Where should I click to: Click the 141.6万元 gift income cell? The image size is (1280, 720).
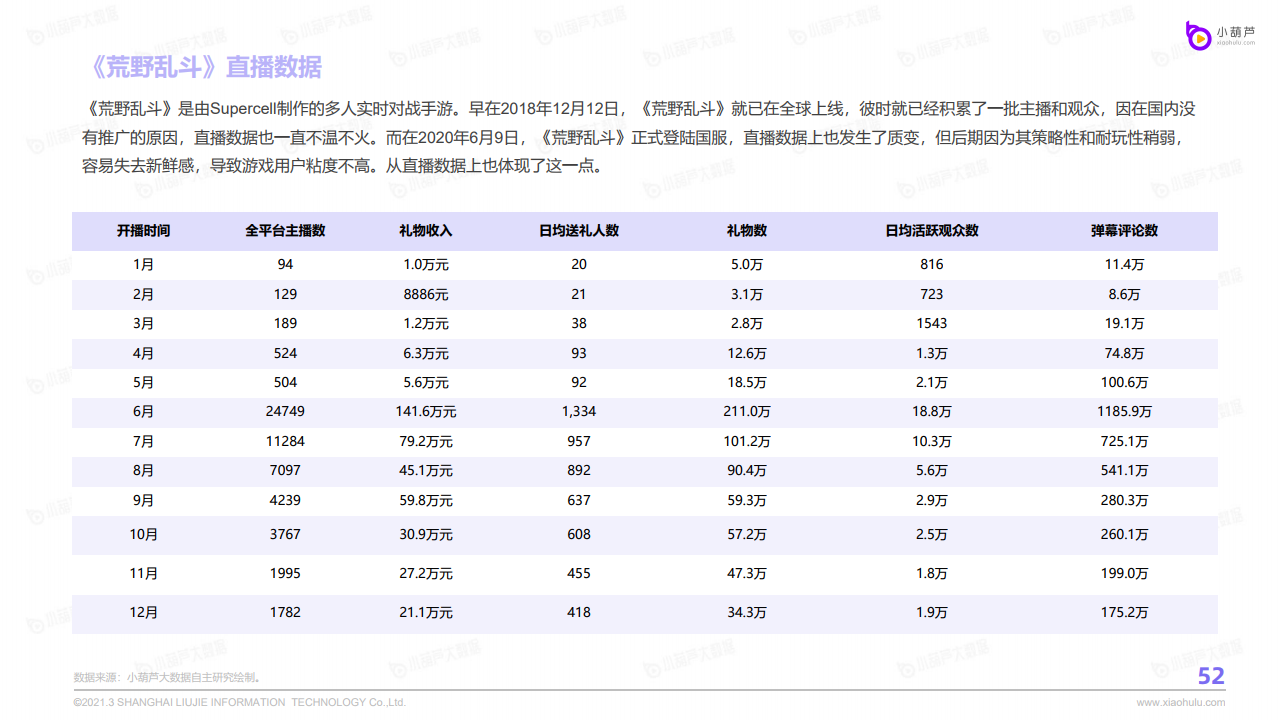[425, 412]
